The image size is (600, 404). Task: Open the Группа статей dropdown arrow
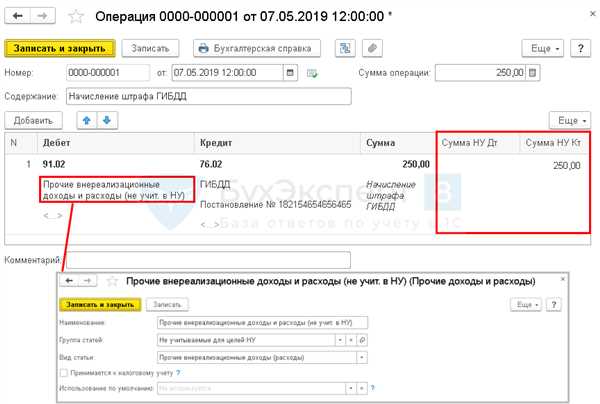pyautogui.click(x=340, y=340)
